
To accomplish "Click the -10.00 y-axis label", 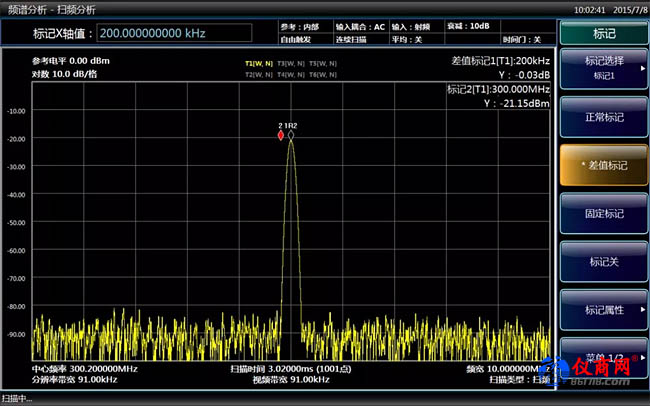I will pyautogui.click(x=16, y=111).
